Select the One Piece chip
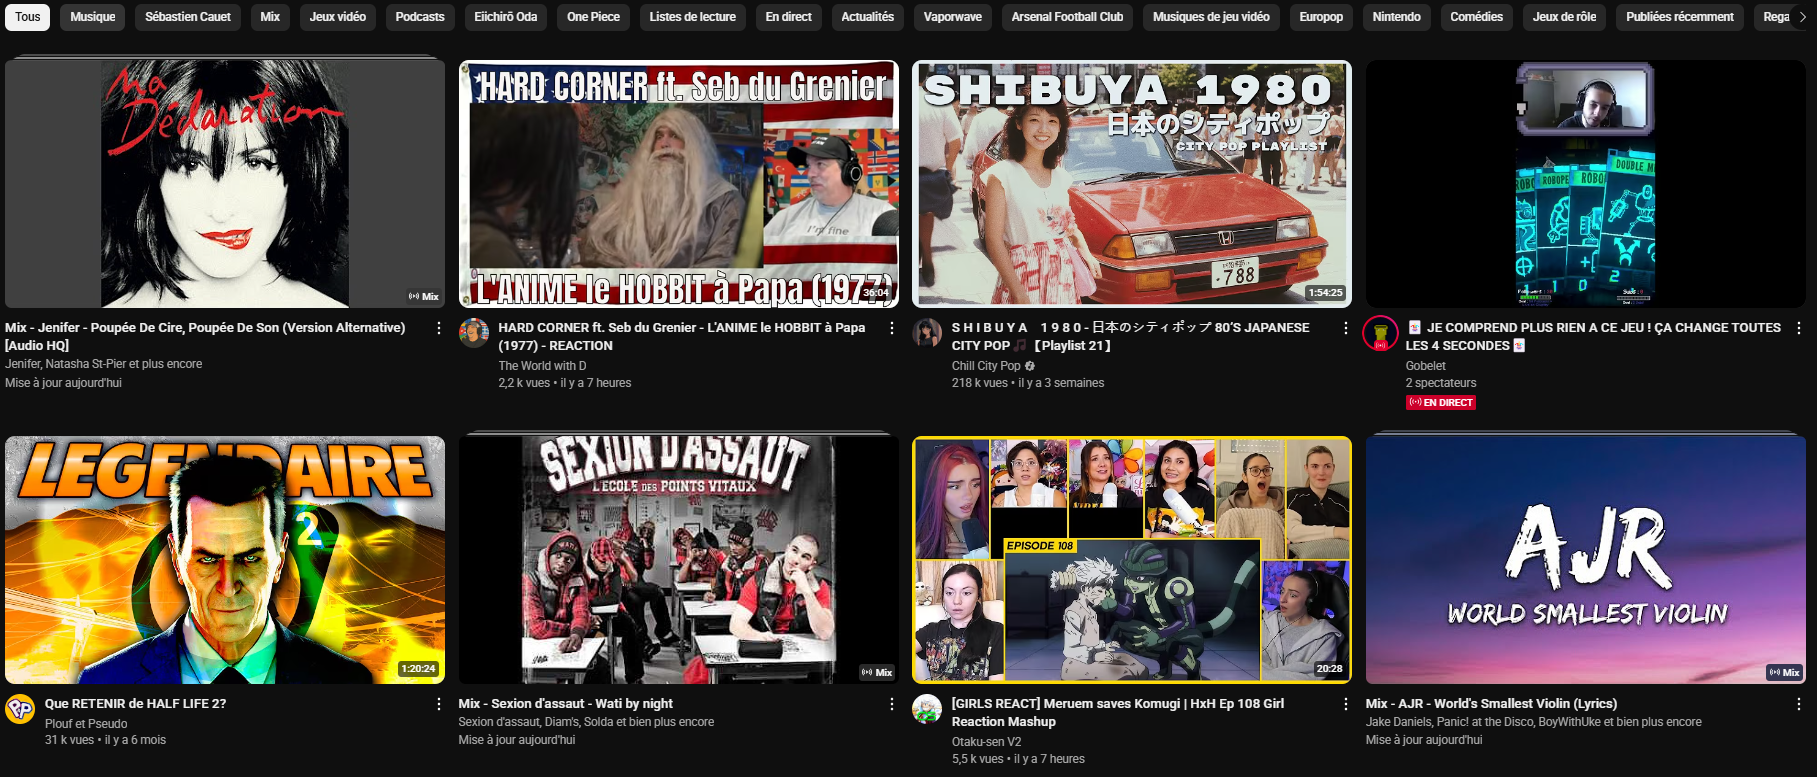 (594, 17)
